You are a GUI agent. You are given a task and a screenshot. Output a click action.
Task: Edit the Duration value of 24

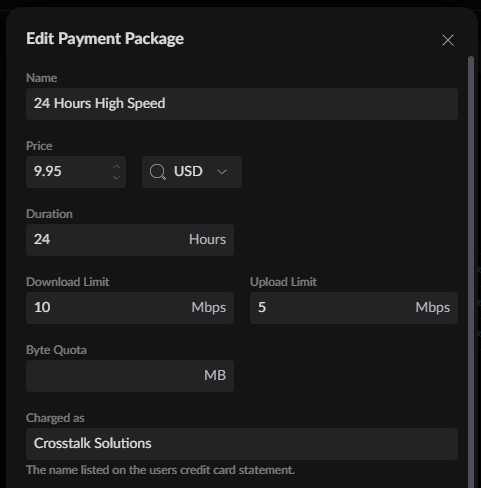[x=130, y=240]
